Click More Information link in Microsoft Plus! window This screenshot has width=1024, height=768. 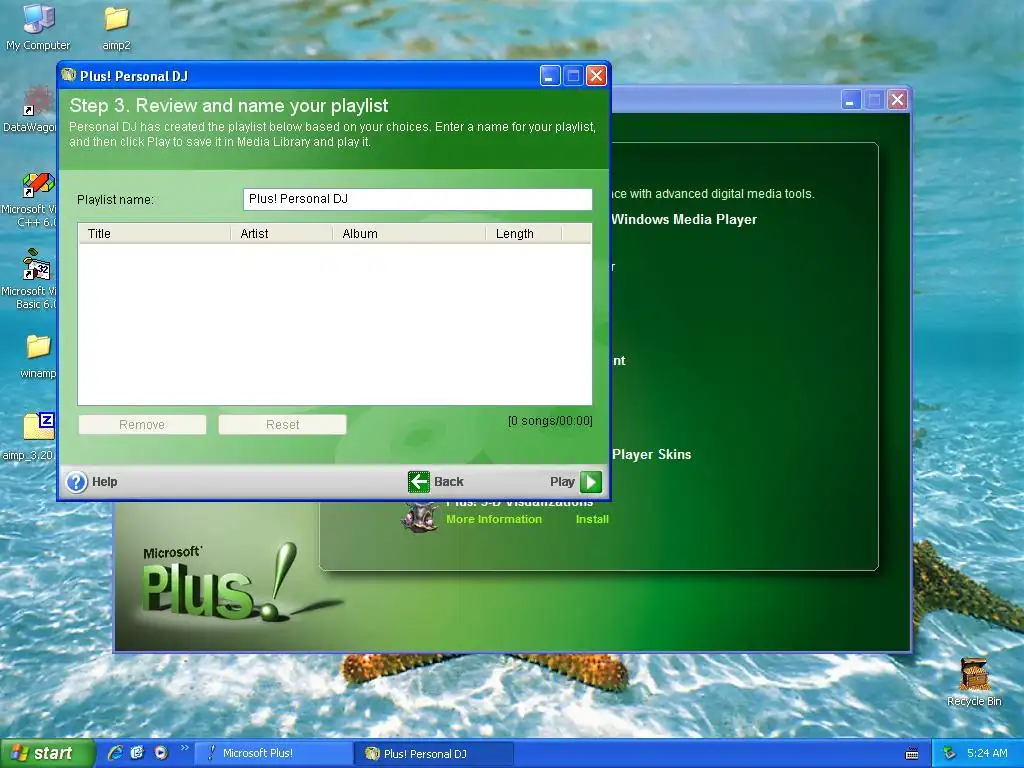click(494, 519)
